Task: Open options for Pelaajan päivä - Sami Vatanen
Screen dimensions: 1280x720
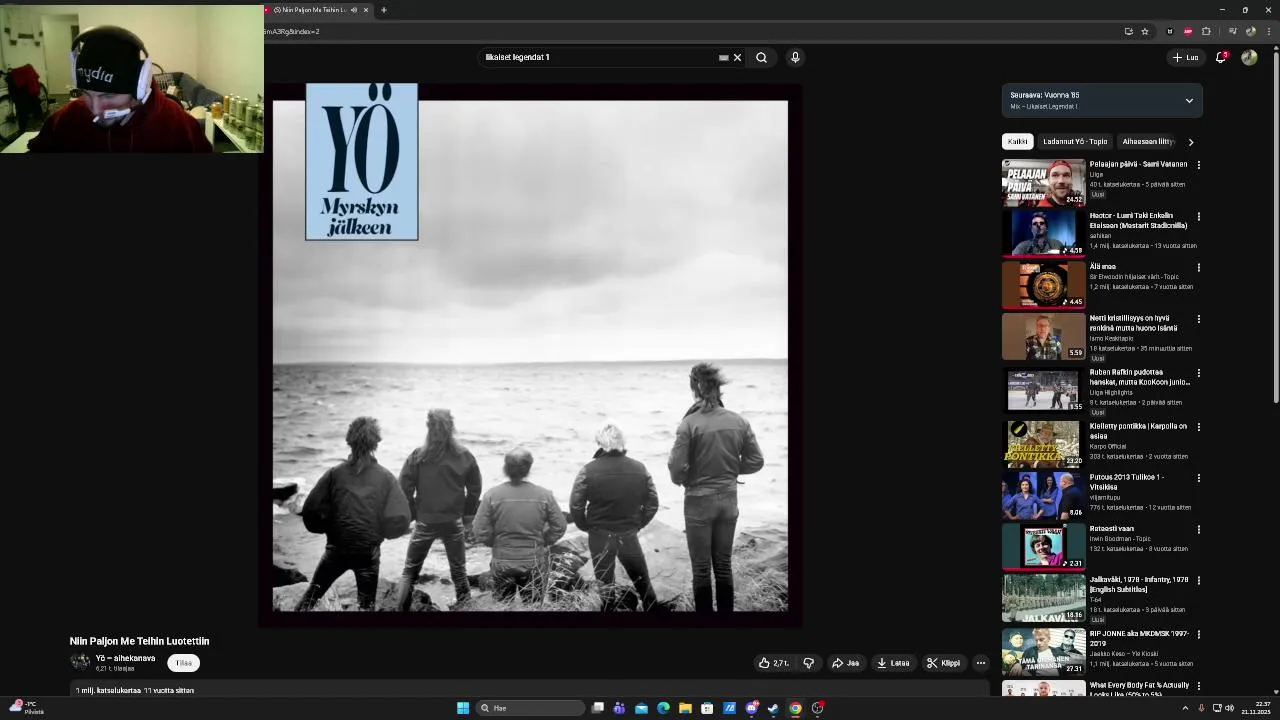Action: [1199, 165]
